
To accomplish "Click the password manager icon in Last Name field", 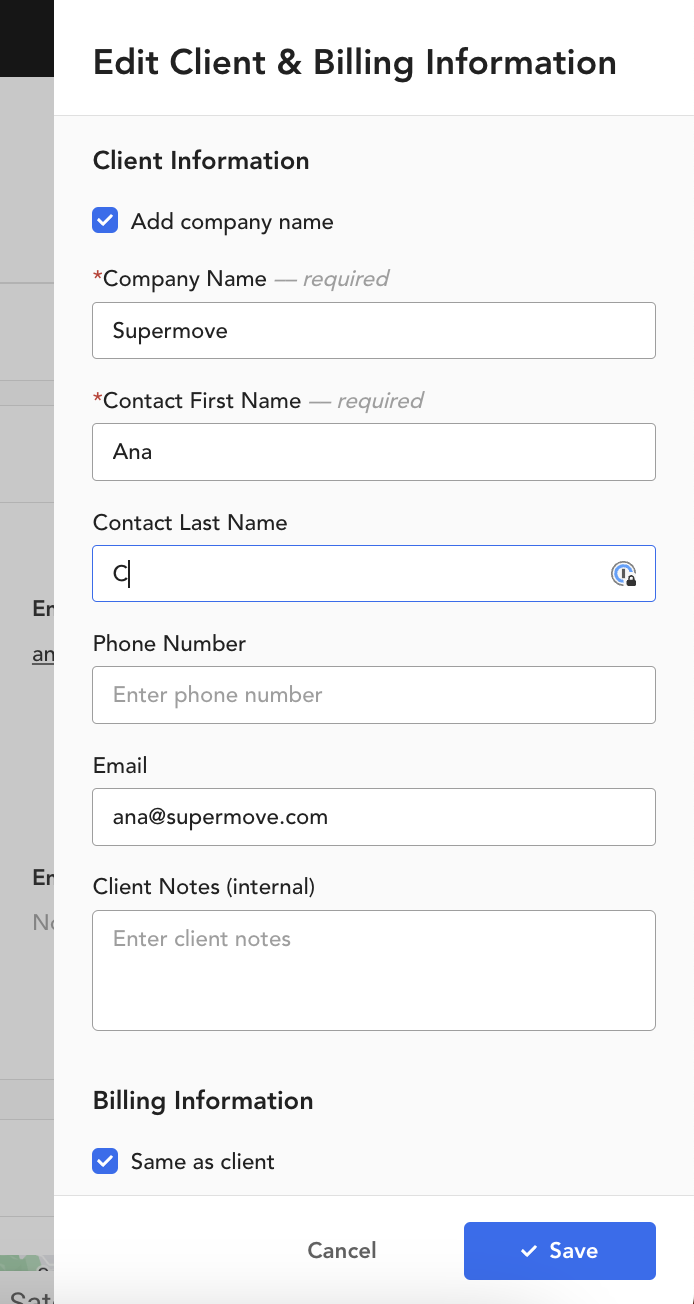I will pyautogui.click(x=624, y=574).
